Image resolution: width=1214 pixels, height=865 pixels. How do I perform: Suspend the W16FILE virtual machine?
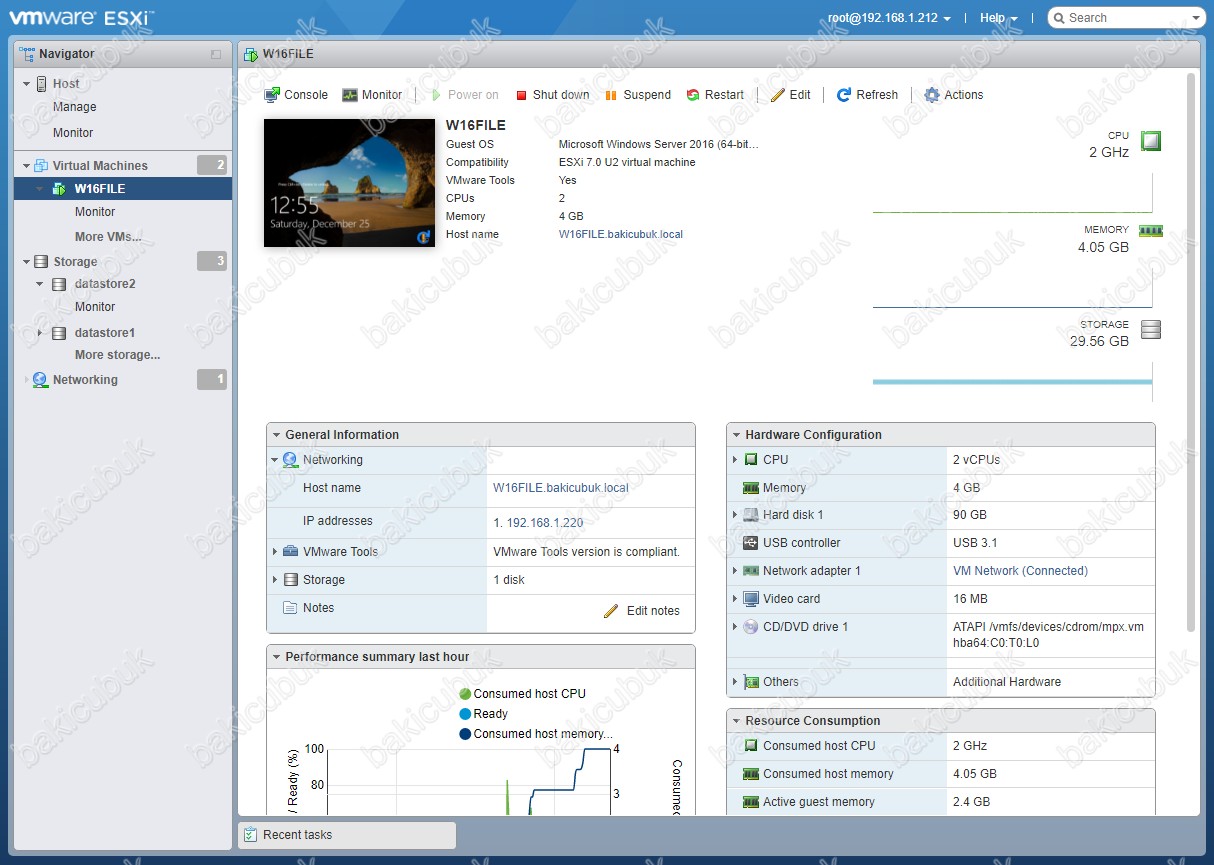click(638, 95)
